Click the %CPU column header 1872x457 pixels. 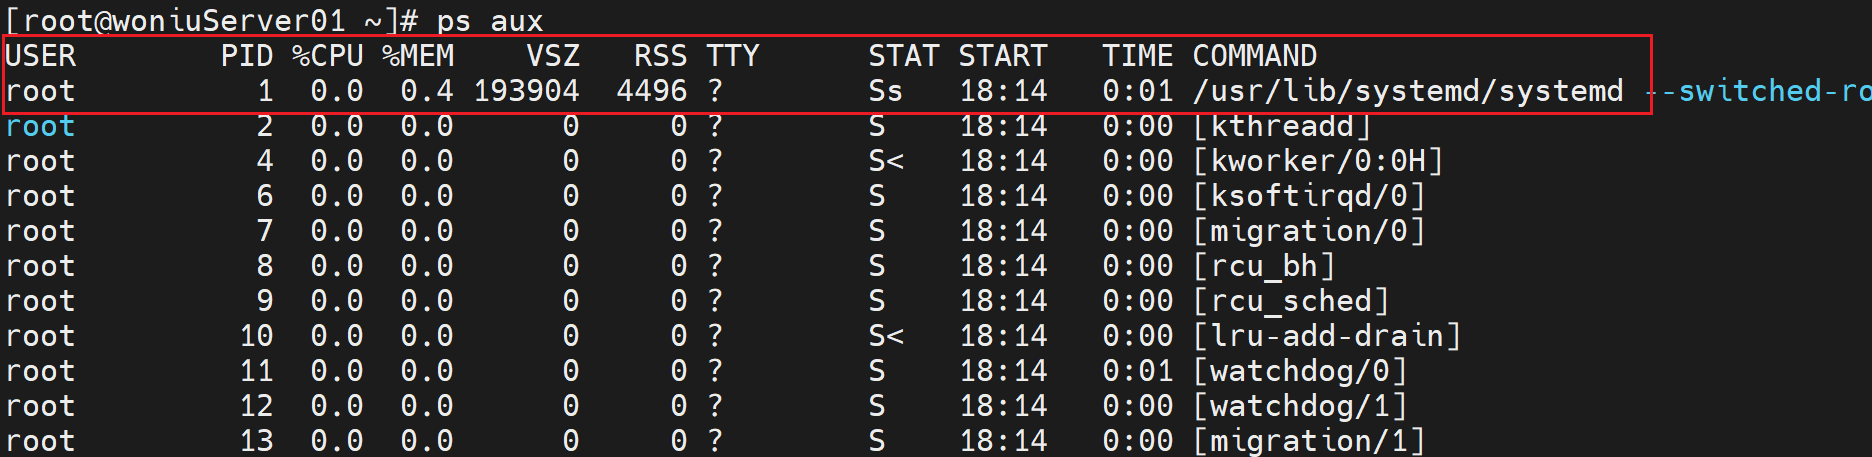328,56
